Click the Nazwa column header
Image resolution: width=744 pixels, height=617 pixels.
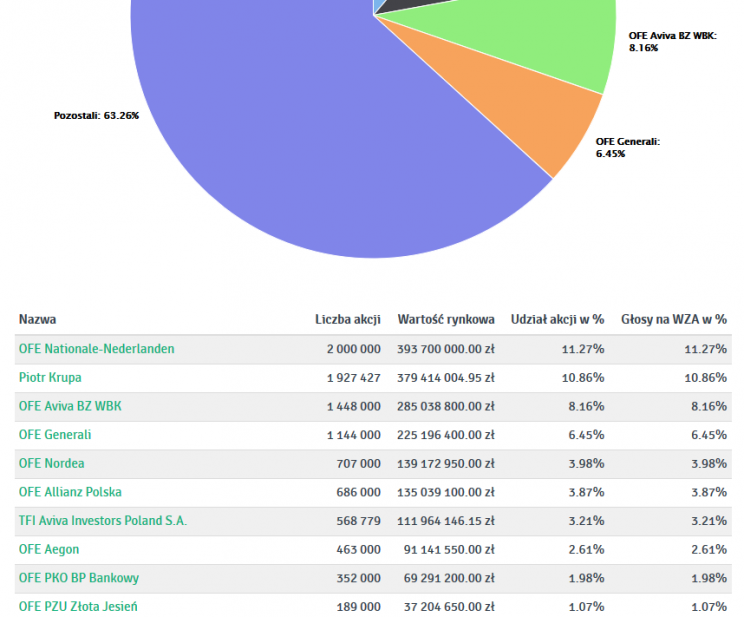[x=37, y=320]
